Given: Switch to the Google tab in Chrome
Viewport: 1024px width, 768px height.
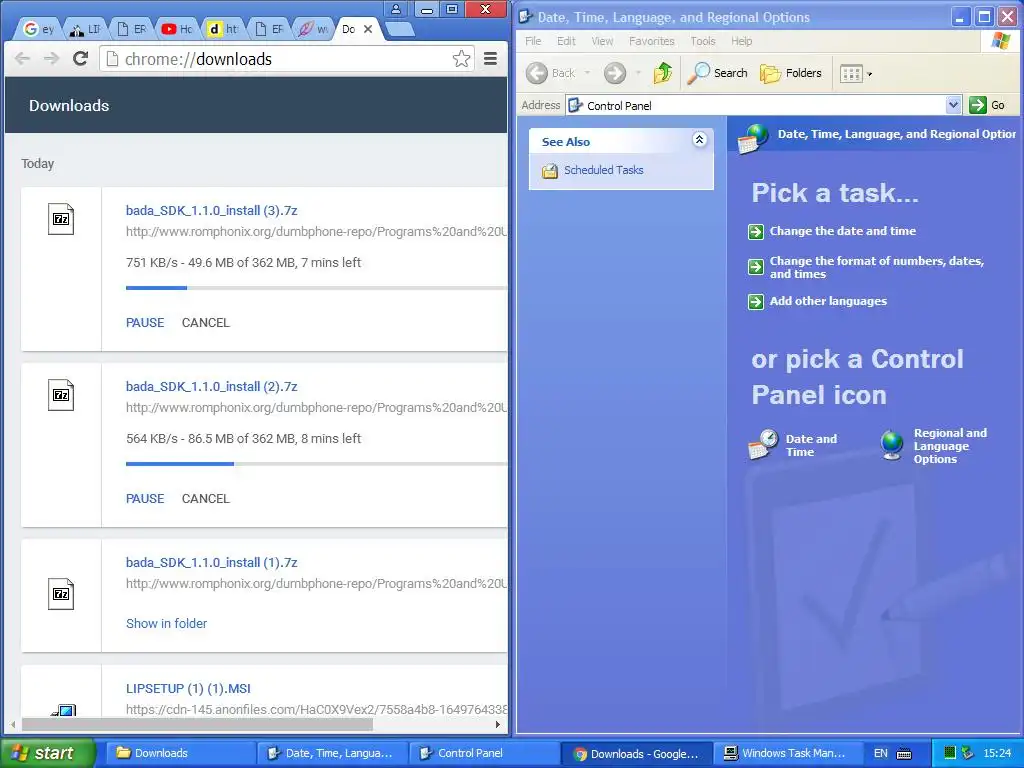Looking at the screenshot, I should pyautogui.click(x=39, y=29).
